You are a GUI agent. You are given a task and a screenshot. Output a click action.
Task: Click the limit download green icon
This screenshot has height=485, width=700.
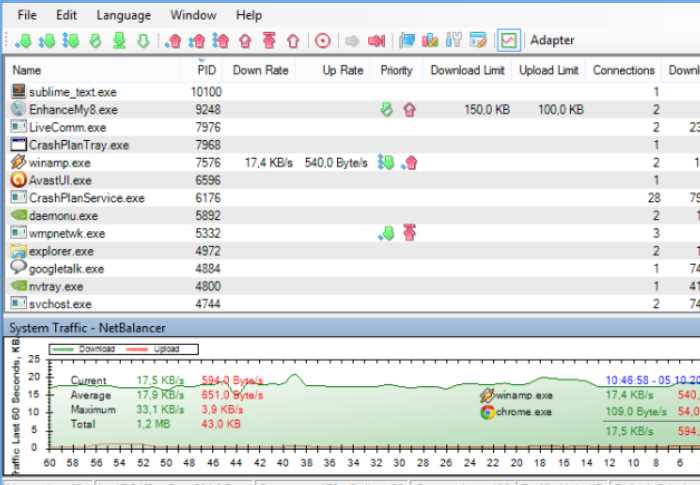[95, 41]
